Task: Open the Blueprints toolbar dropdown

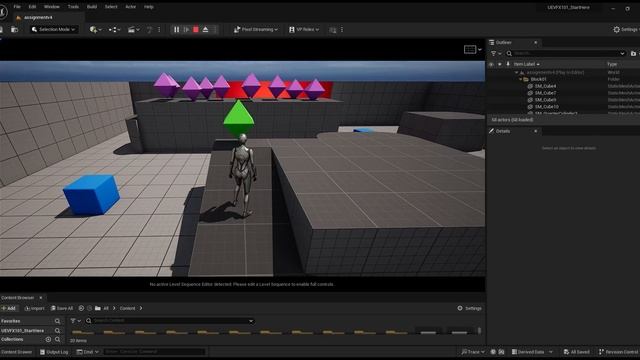Action: pos(114,29)
